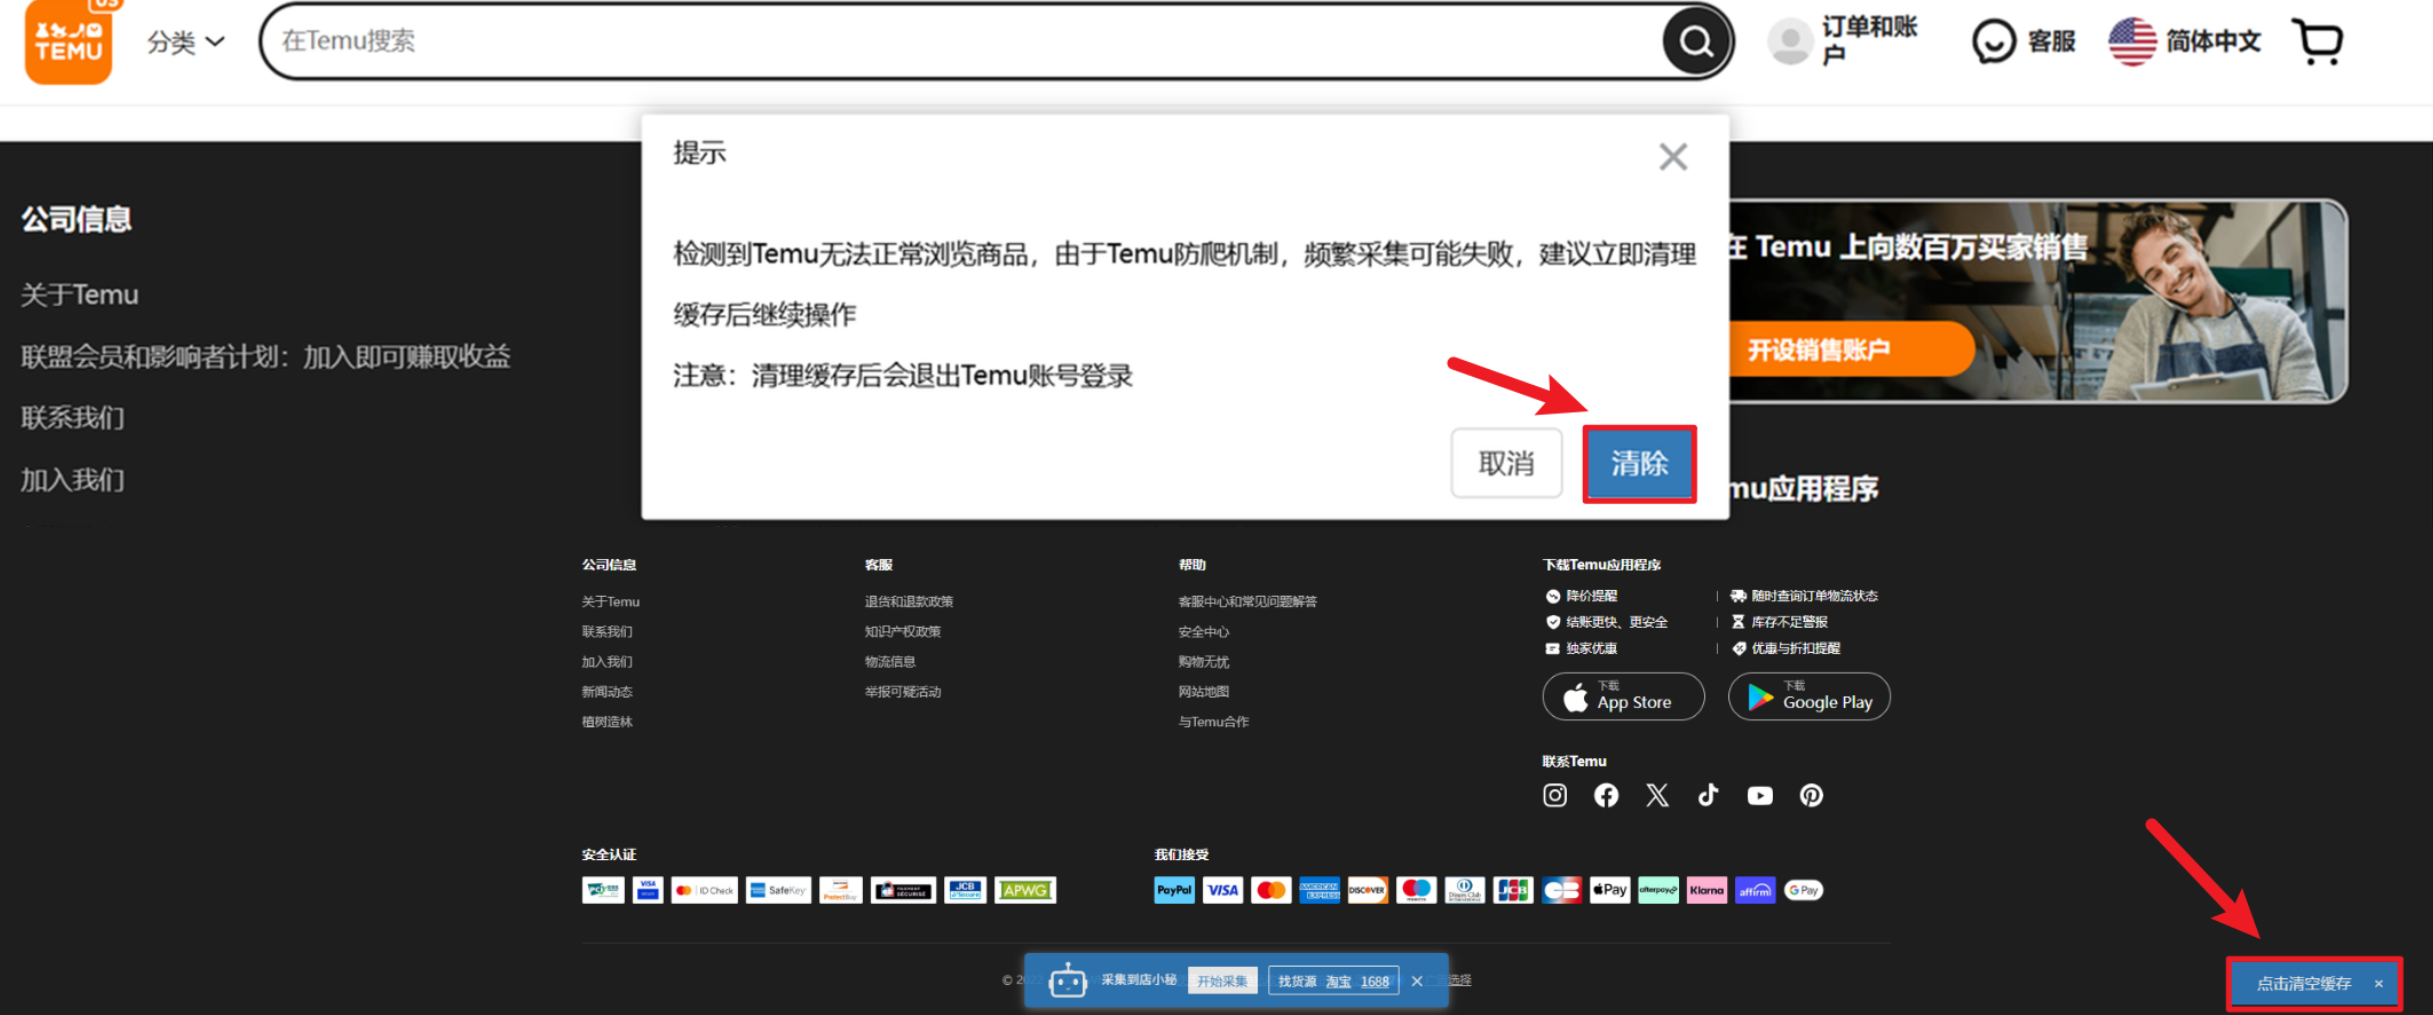Close the 提示 dialog with X
Image resolution: width=2433 pixels, height=1015 pixels.
click(1672, 157)
